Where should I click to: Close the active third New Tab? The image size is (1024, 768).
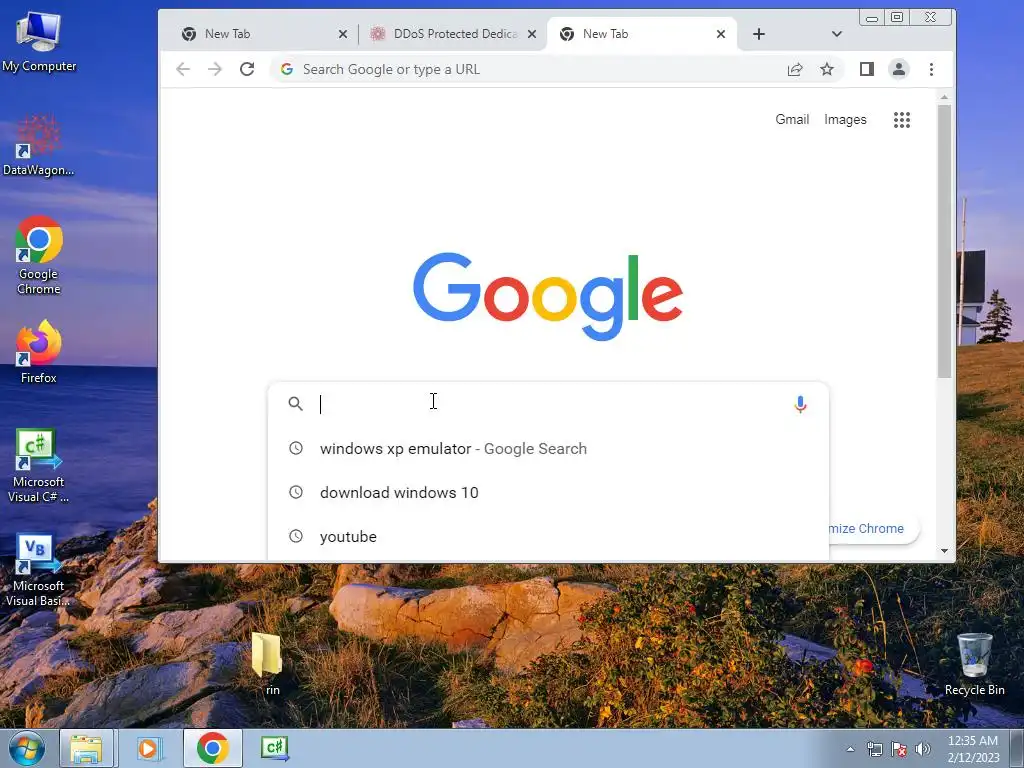click(721, 34)
